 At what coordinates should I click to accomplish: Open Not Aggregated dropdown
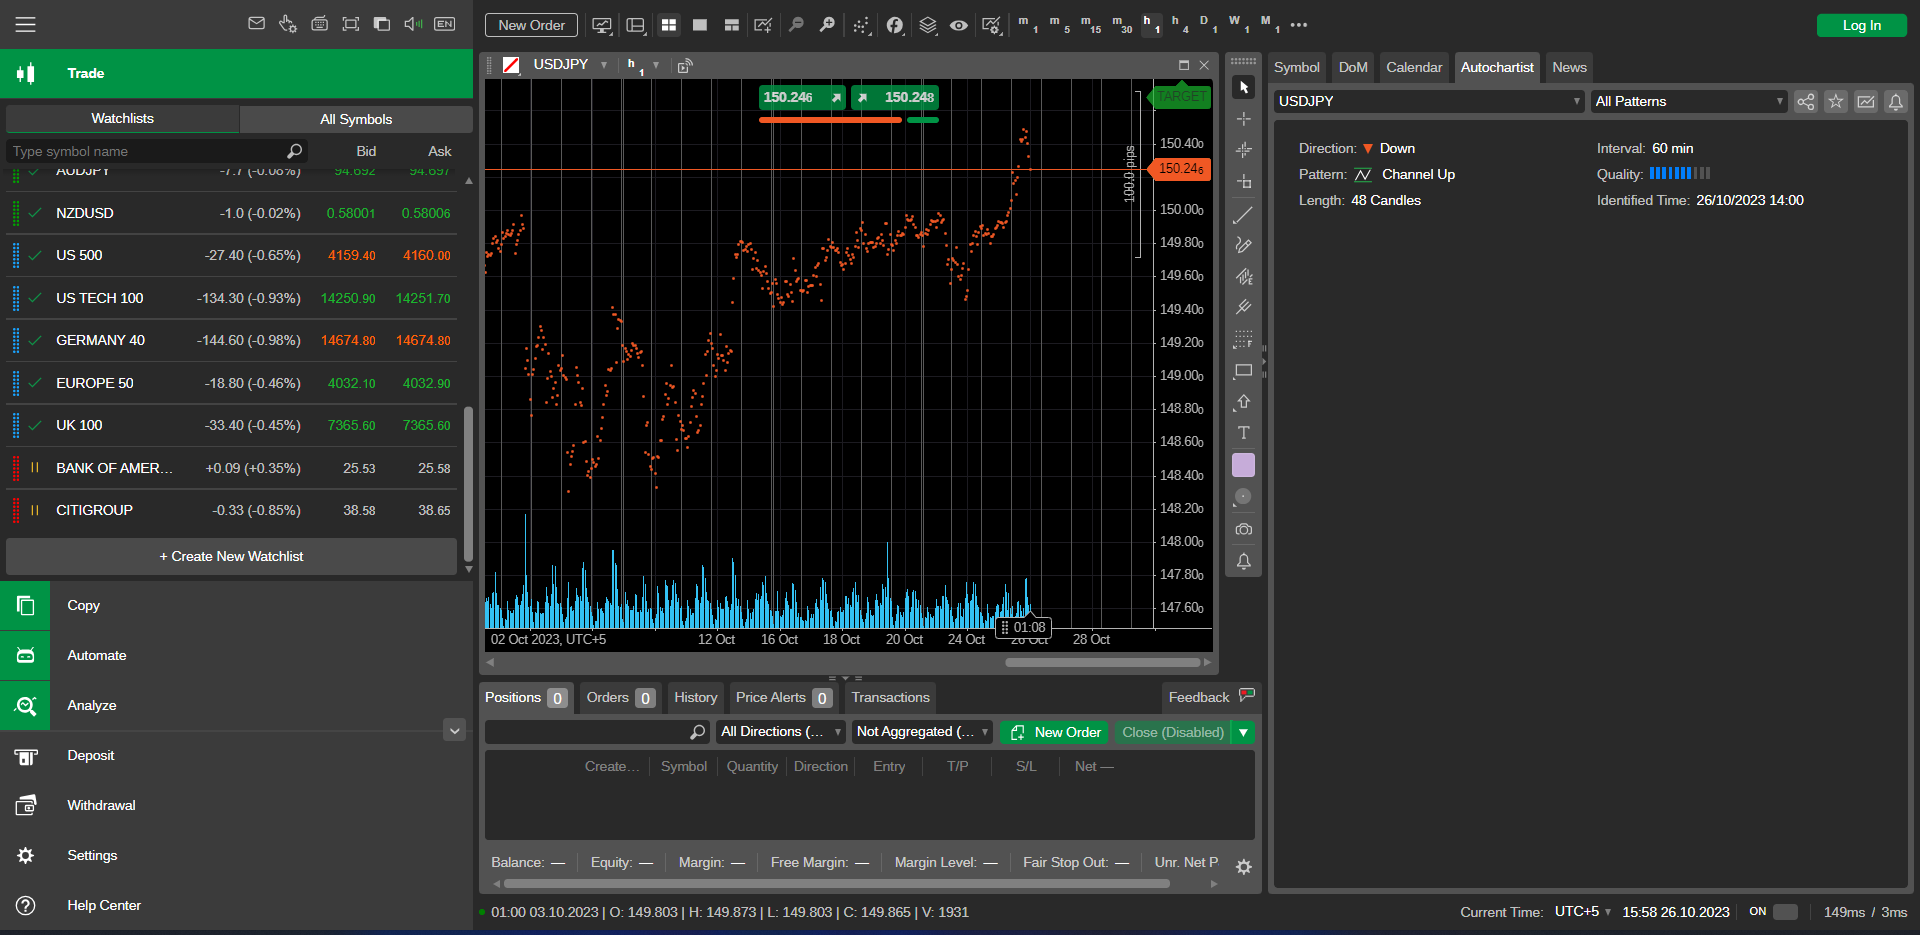point(922,732)
